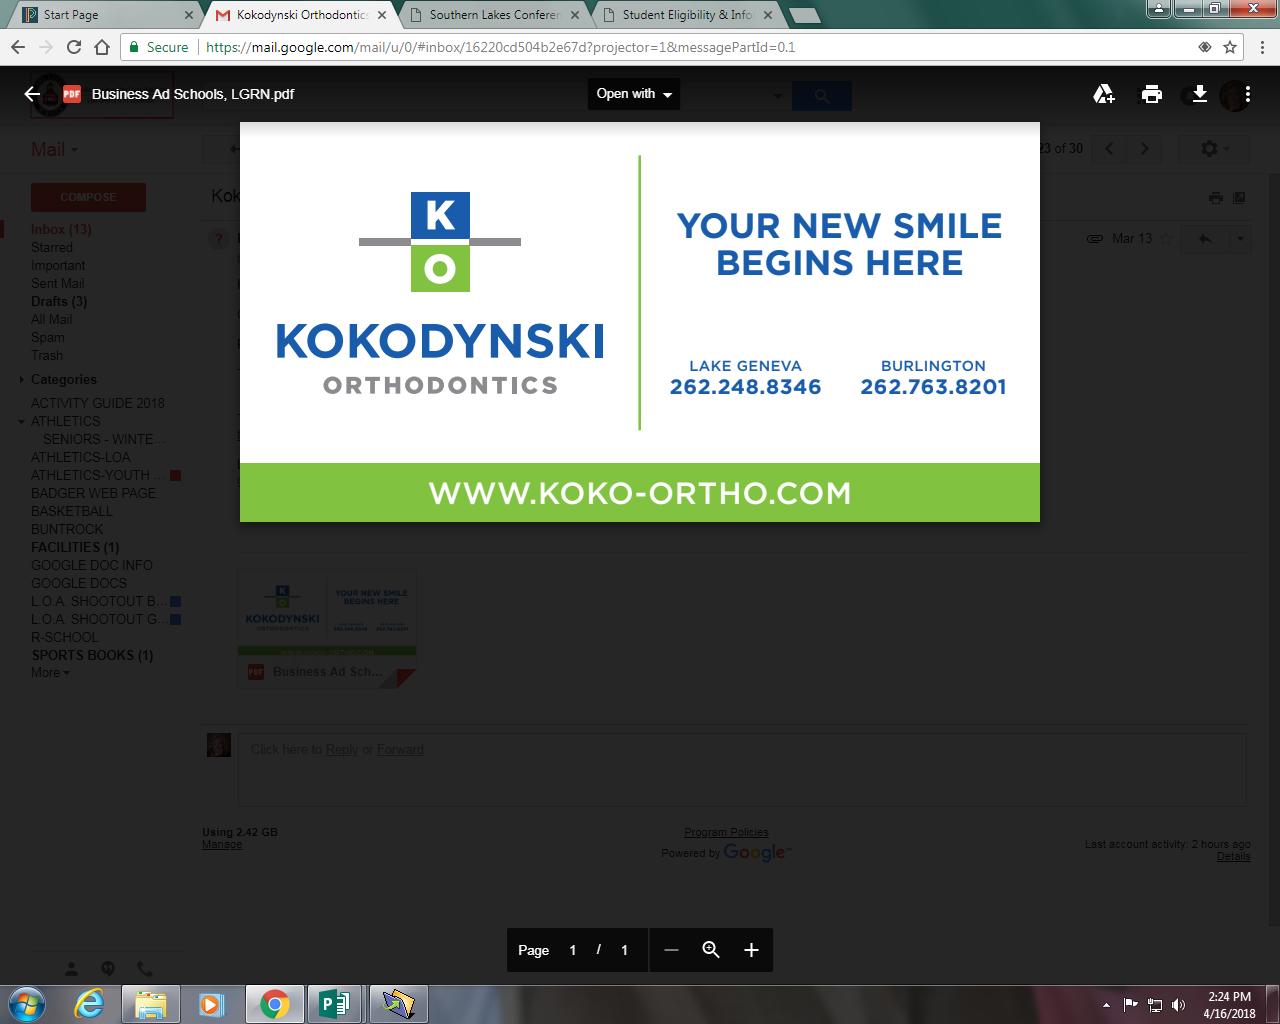Click the volume icon in system tray
The width and height of the screenshot is (1280, 1024).
coord(1179,1005)
